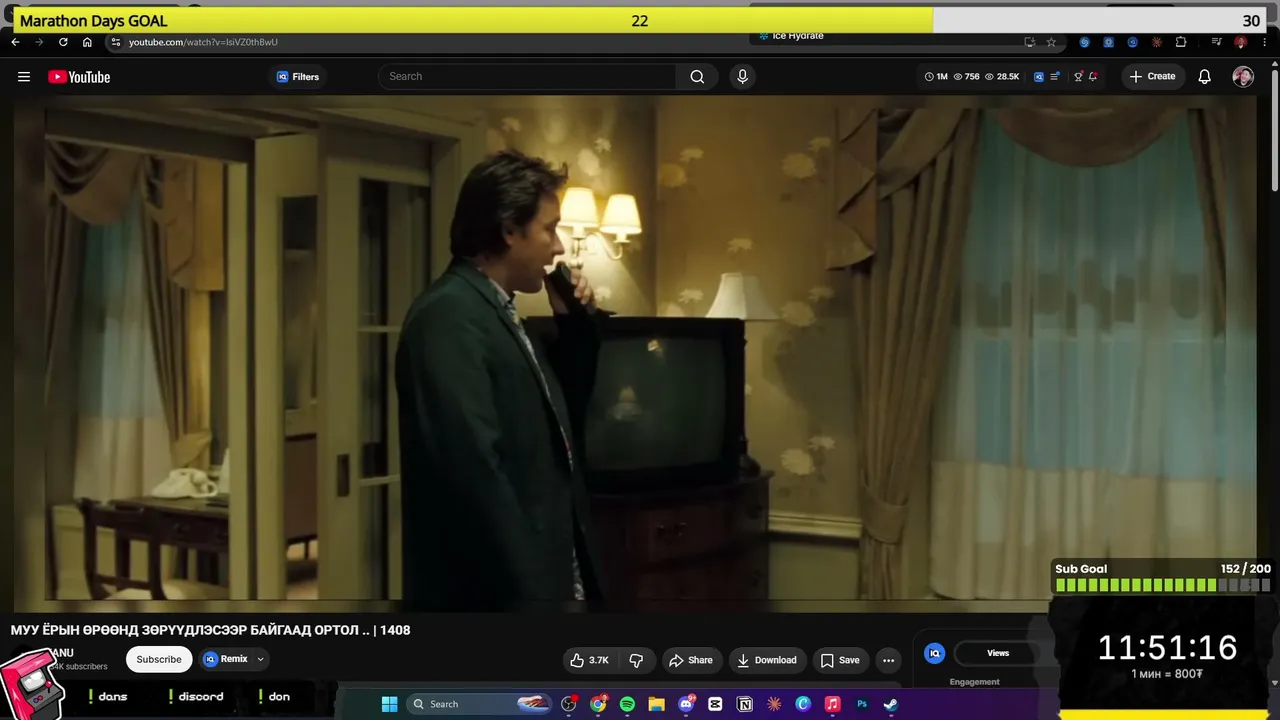Open vidIQ trophy icon in header

(x=1078, y=77)
